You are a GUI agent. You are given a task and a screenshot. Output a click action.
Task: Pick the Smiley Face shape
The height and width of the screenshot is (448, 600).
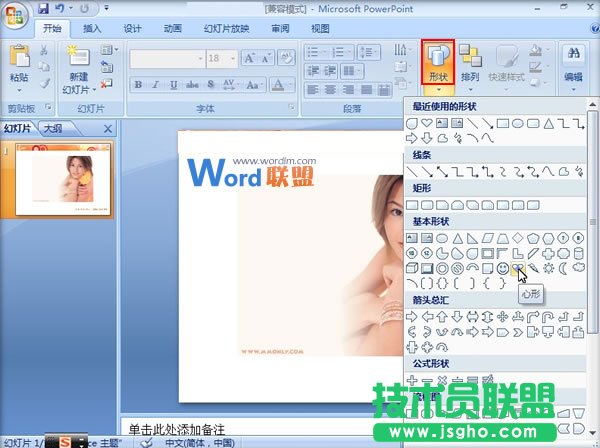(x=502, y=268)
